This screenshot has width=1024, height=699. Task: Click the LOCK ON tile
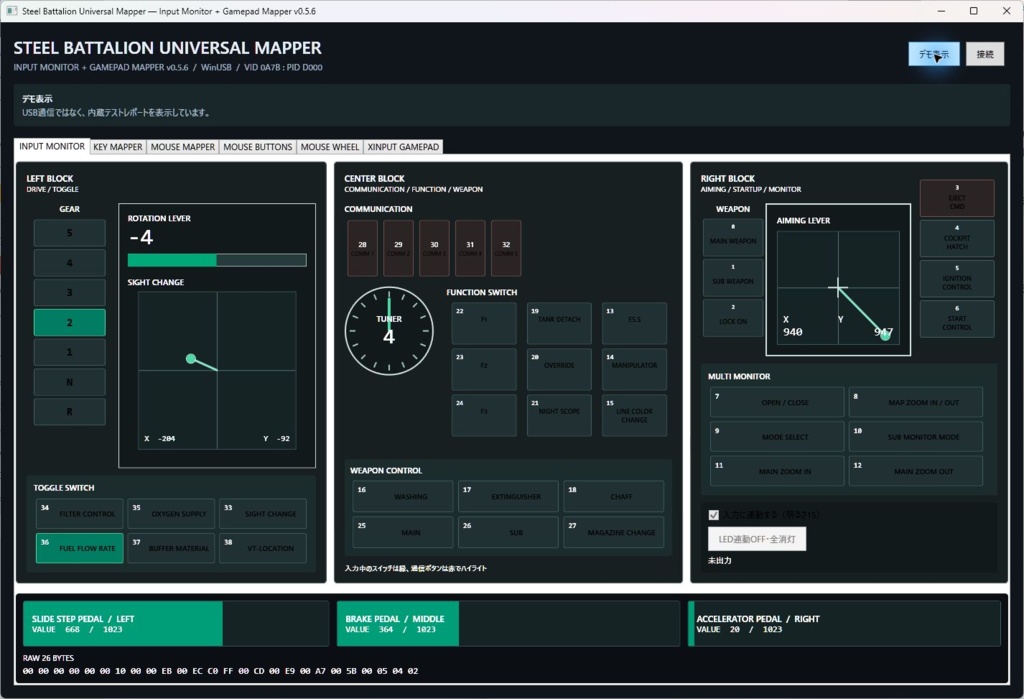click(733, 318)
